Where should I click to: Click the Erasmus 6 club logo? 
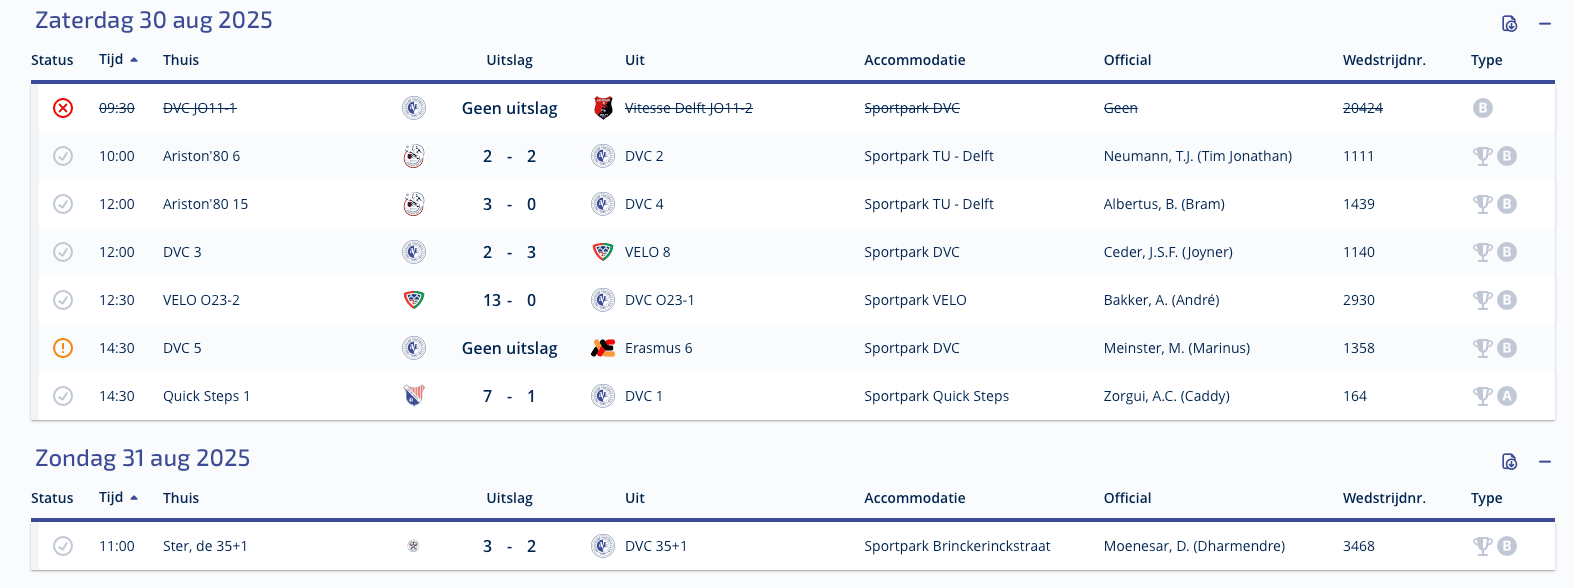(603, 348)
